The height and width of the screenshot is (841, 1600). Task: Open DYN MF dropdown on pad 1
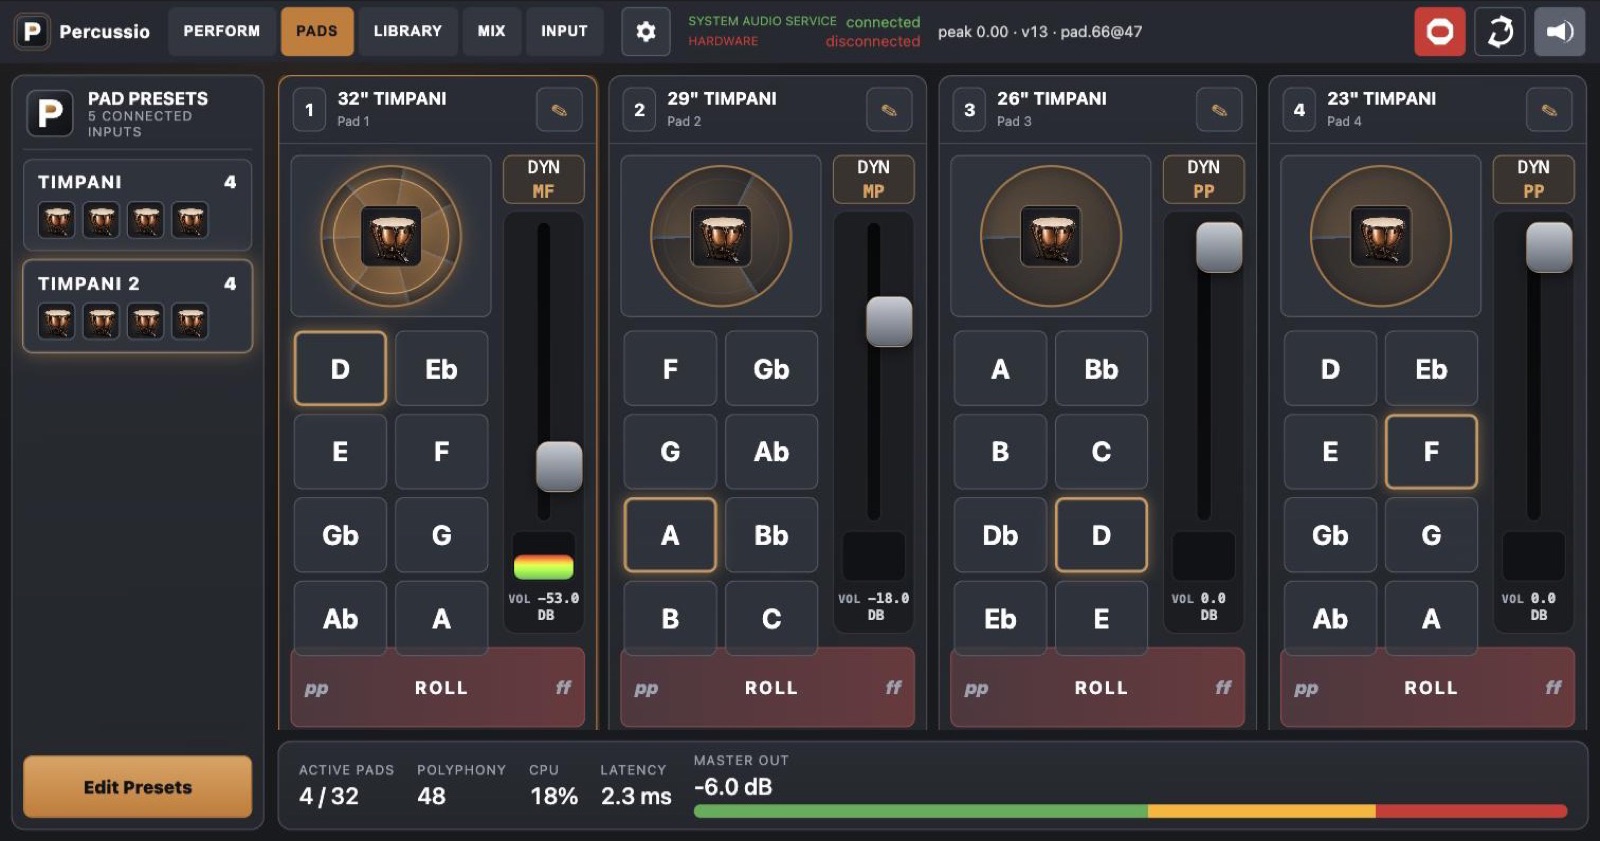(543, 179)
